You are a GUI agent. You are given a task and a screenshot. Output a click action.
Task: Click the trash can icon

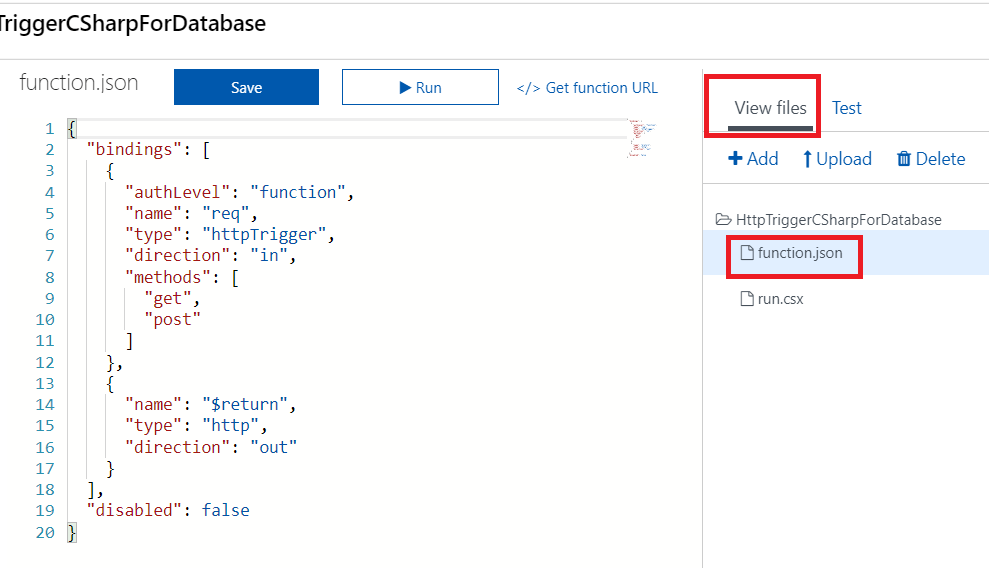[904, 159]
